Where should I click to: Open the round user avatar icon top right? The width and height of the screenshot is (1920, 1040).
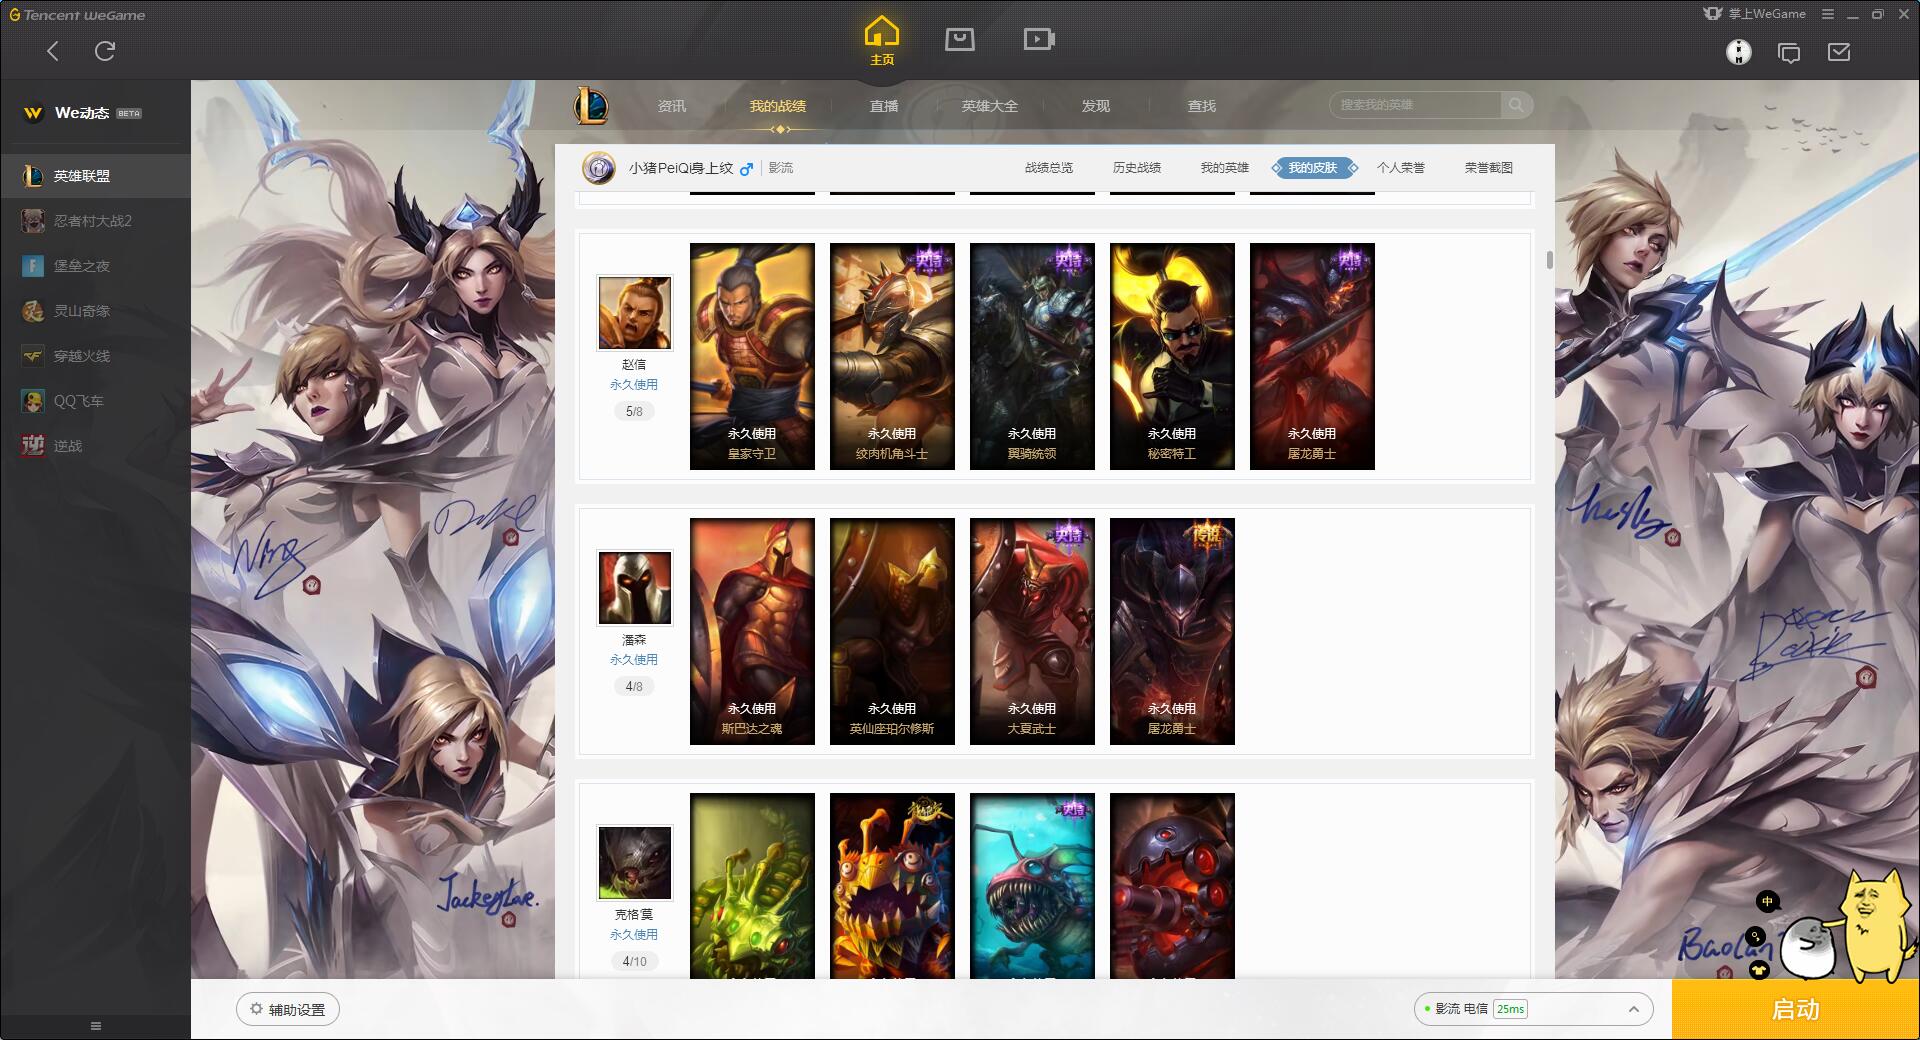point(1739,52)
